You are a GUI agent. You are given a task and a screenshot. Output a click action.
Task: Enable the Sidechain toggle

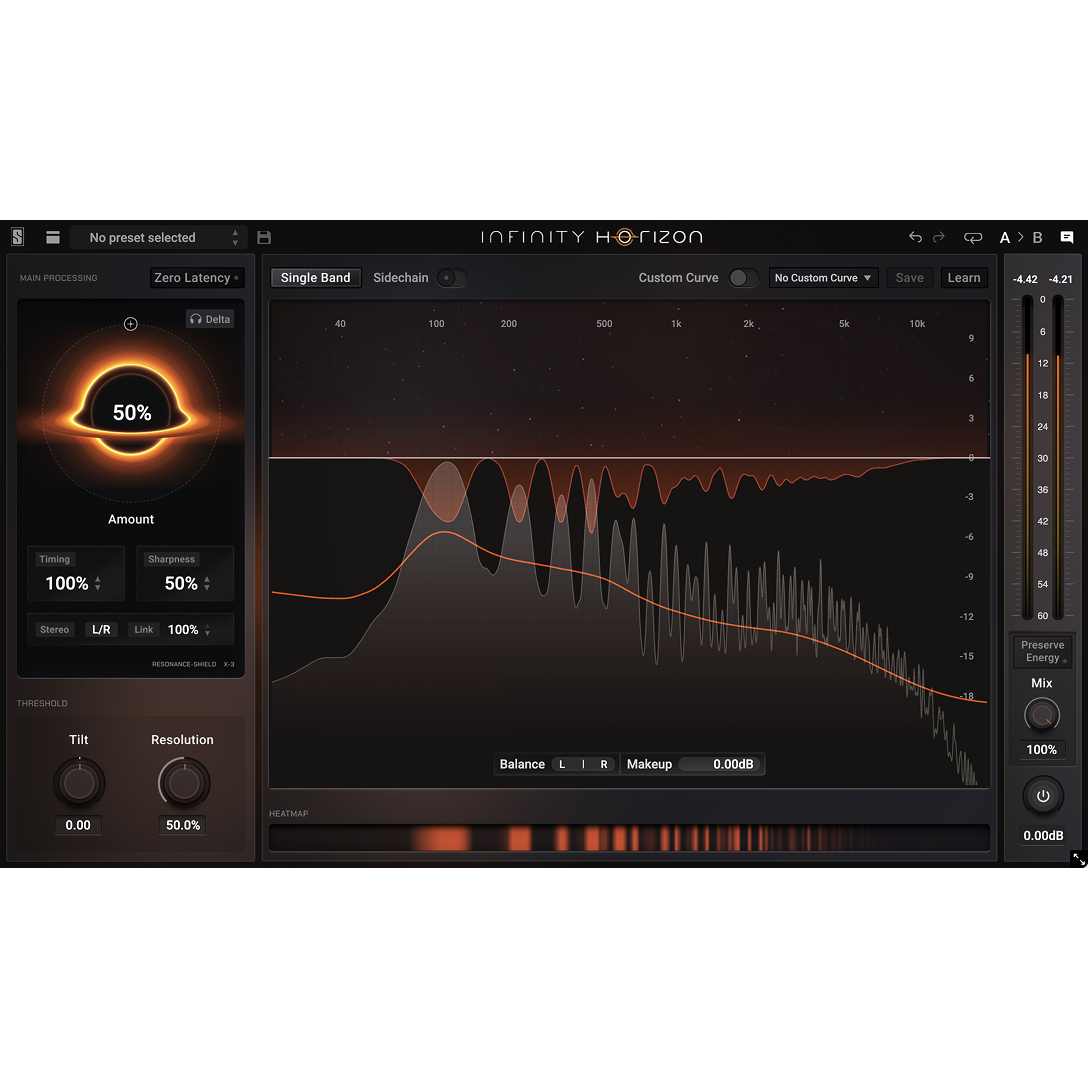click(x=451, y=278)
